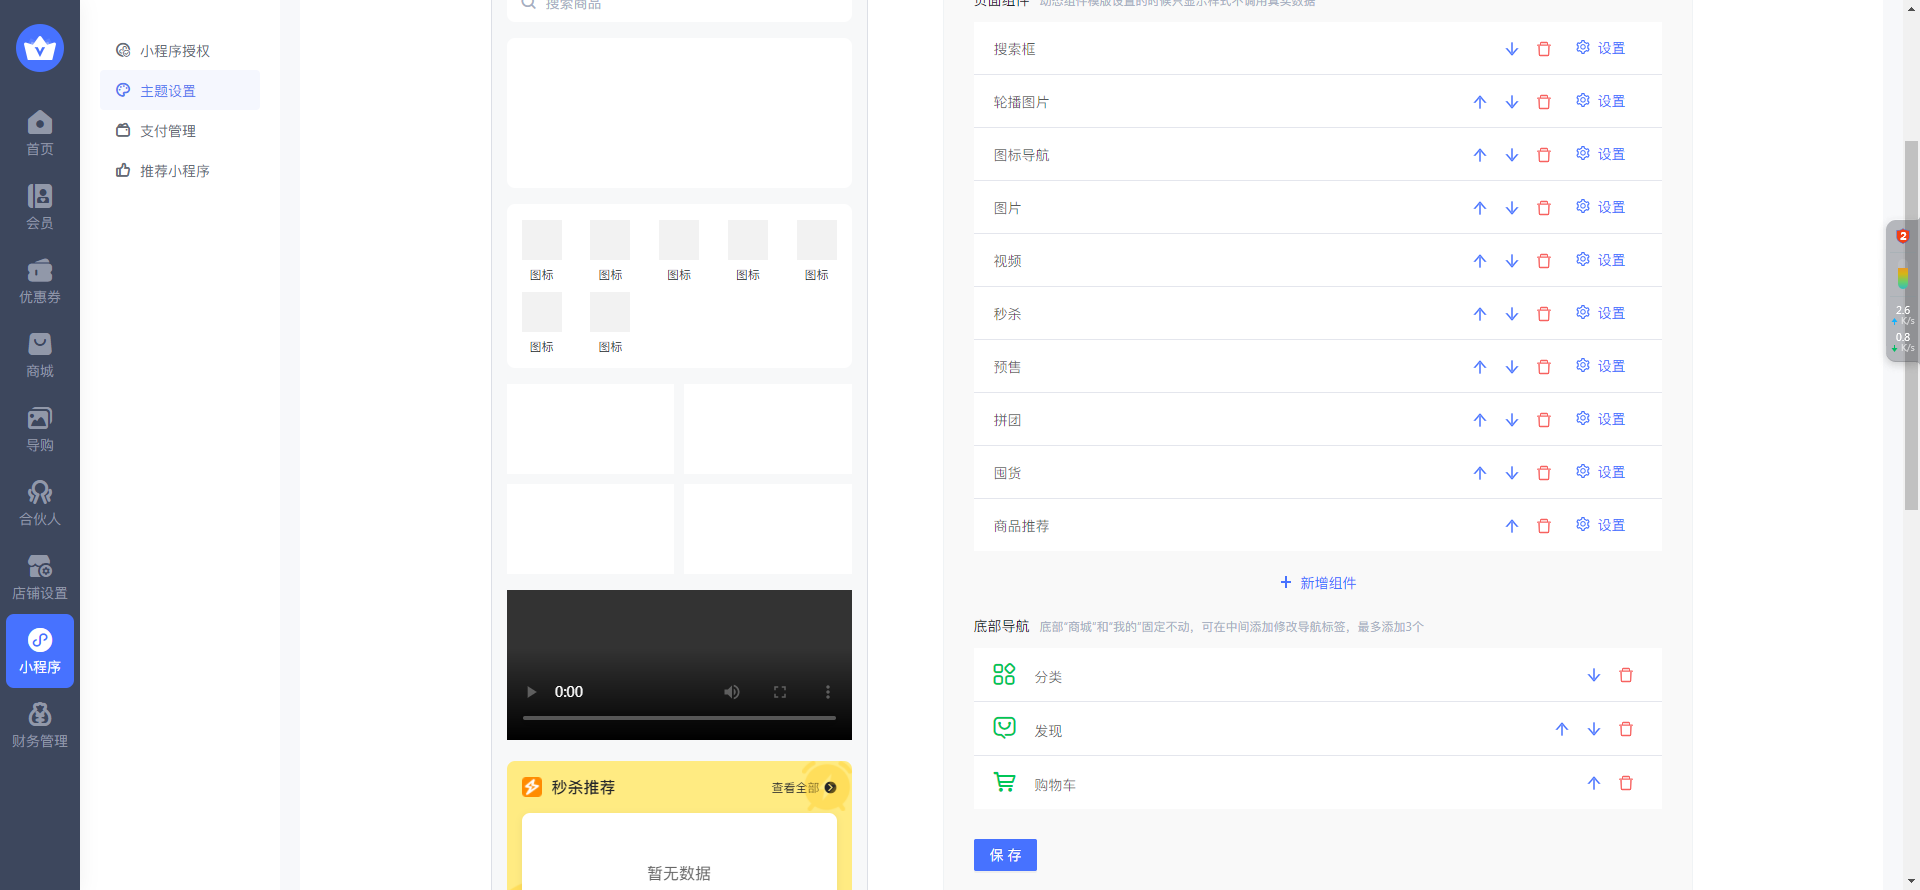Delete the 轮播图片 component
This screenshot has width=1920, height=890.
coord(1543,102)
